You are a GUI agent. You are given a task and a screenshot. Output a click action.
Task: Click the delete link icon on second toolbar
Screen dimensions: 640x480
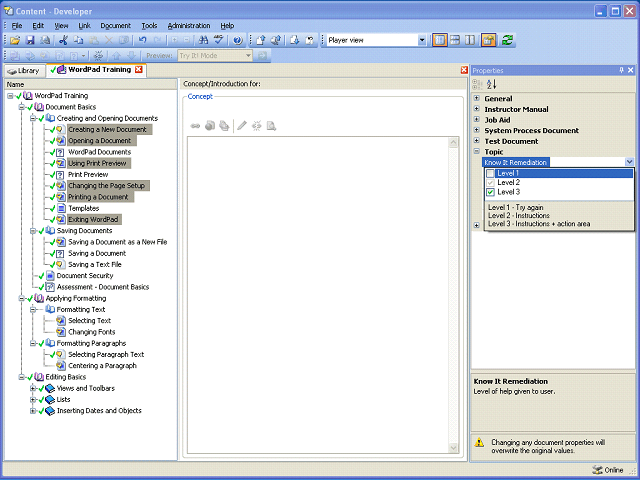[x=98, y=56]
